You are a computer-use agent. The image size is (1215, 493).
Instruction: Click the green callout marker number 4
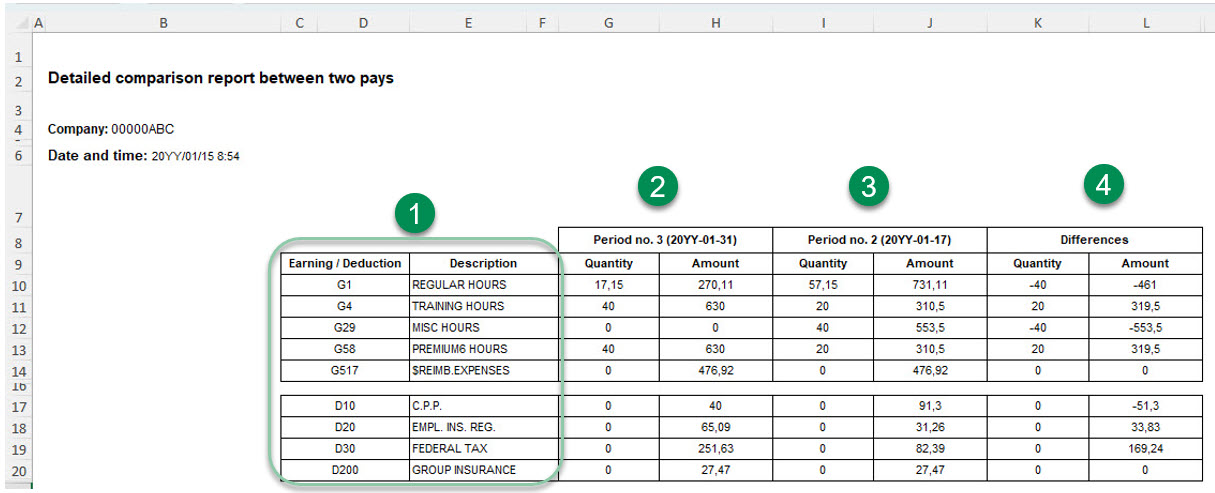tap(1104, 185)
